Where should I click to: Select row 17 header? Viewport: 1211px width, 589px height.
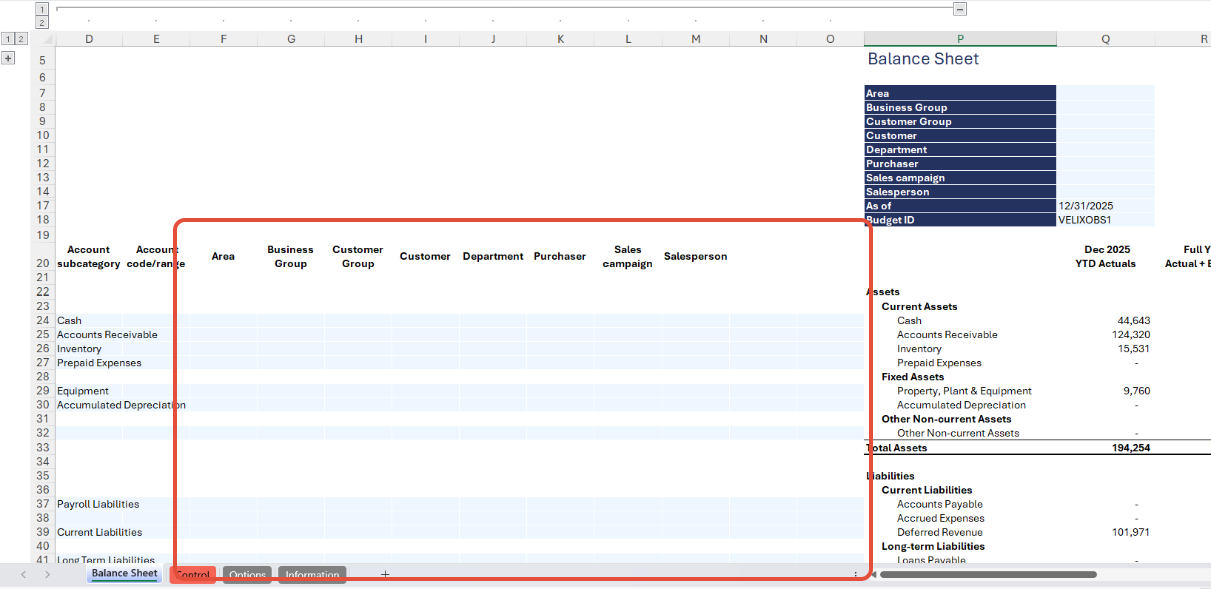click(x=43, y=205)
